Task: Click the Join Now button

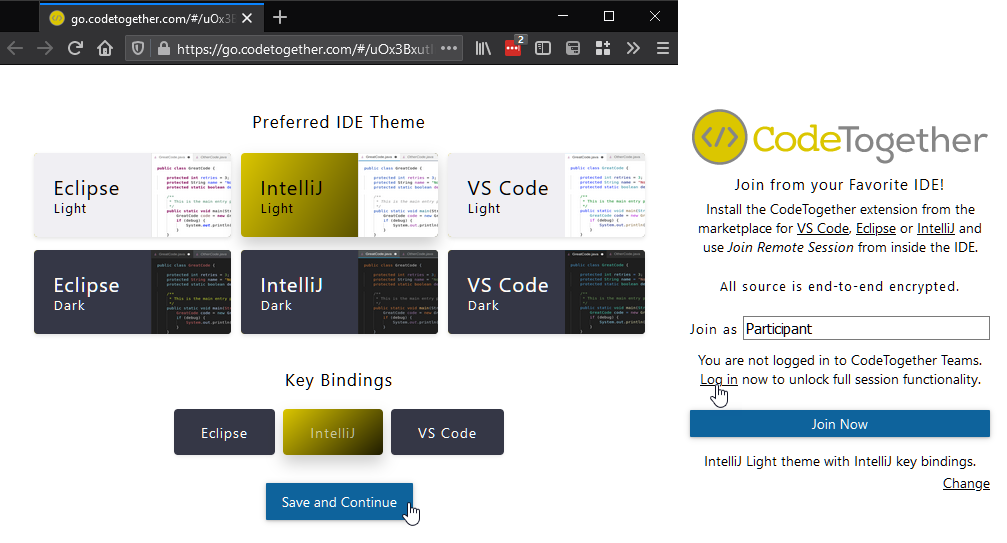Action: pos(839,424)
